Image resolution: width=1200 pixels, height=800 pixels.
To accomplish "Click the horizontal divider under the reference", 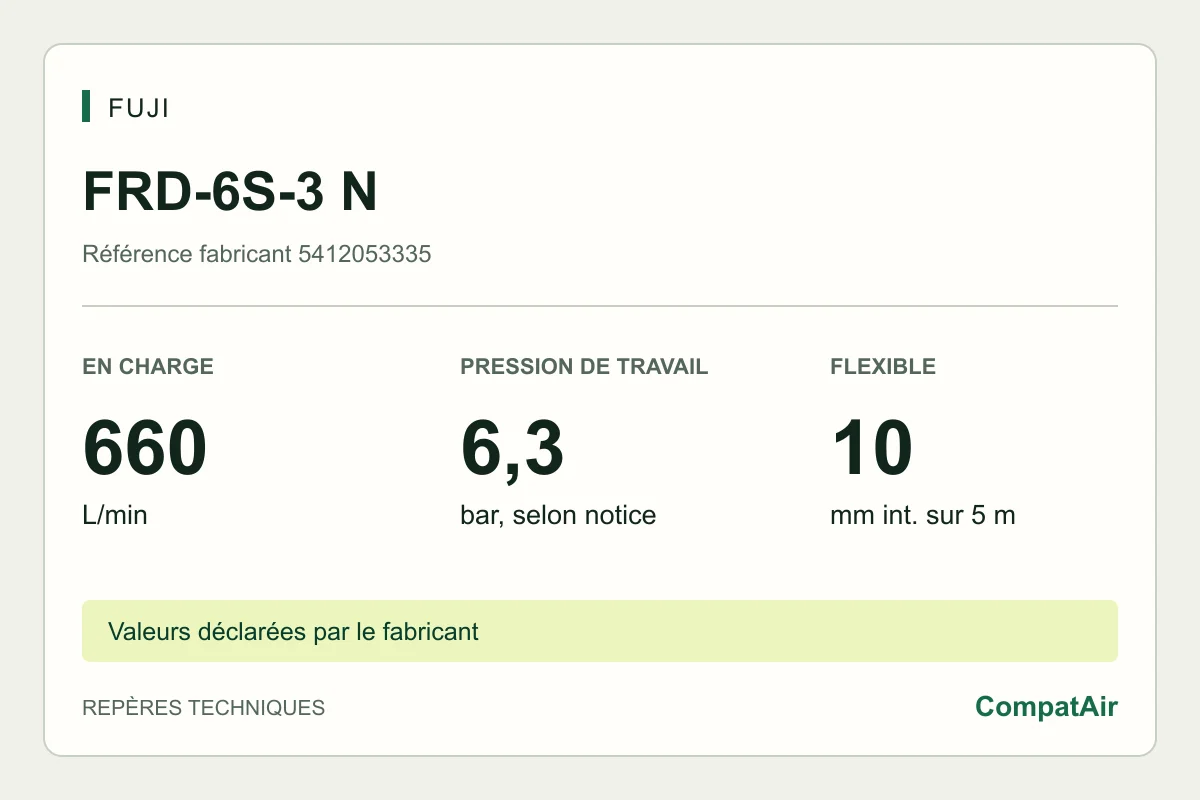I will pyautogui.click(x=600, y=306).
